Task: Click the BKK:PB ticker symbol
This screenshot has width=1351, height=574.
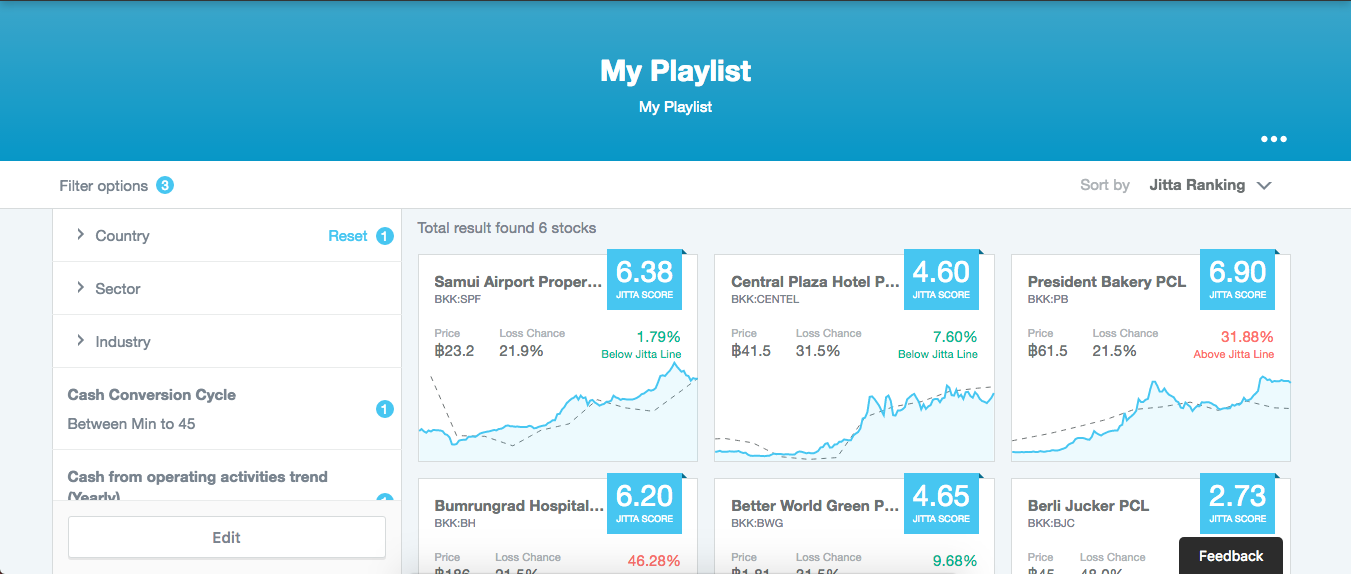Action: pyautogui.click(x=1048, y=299)
